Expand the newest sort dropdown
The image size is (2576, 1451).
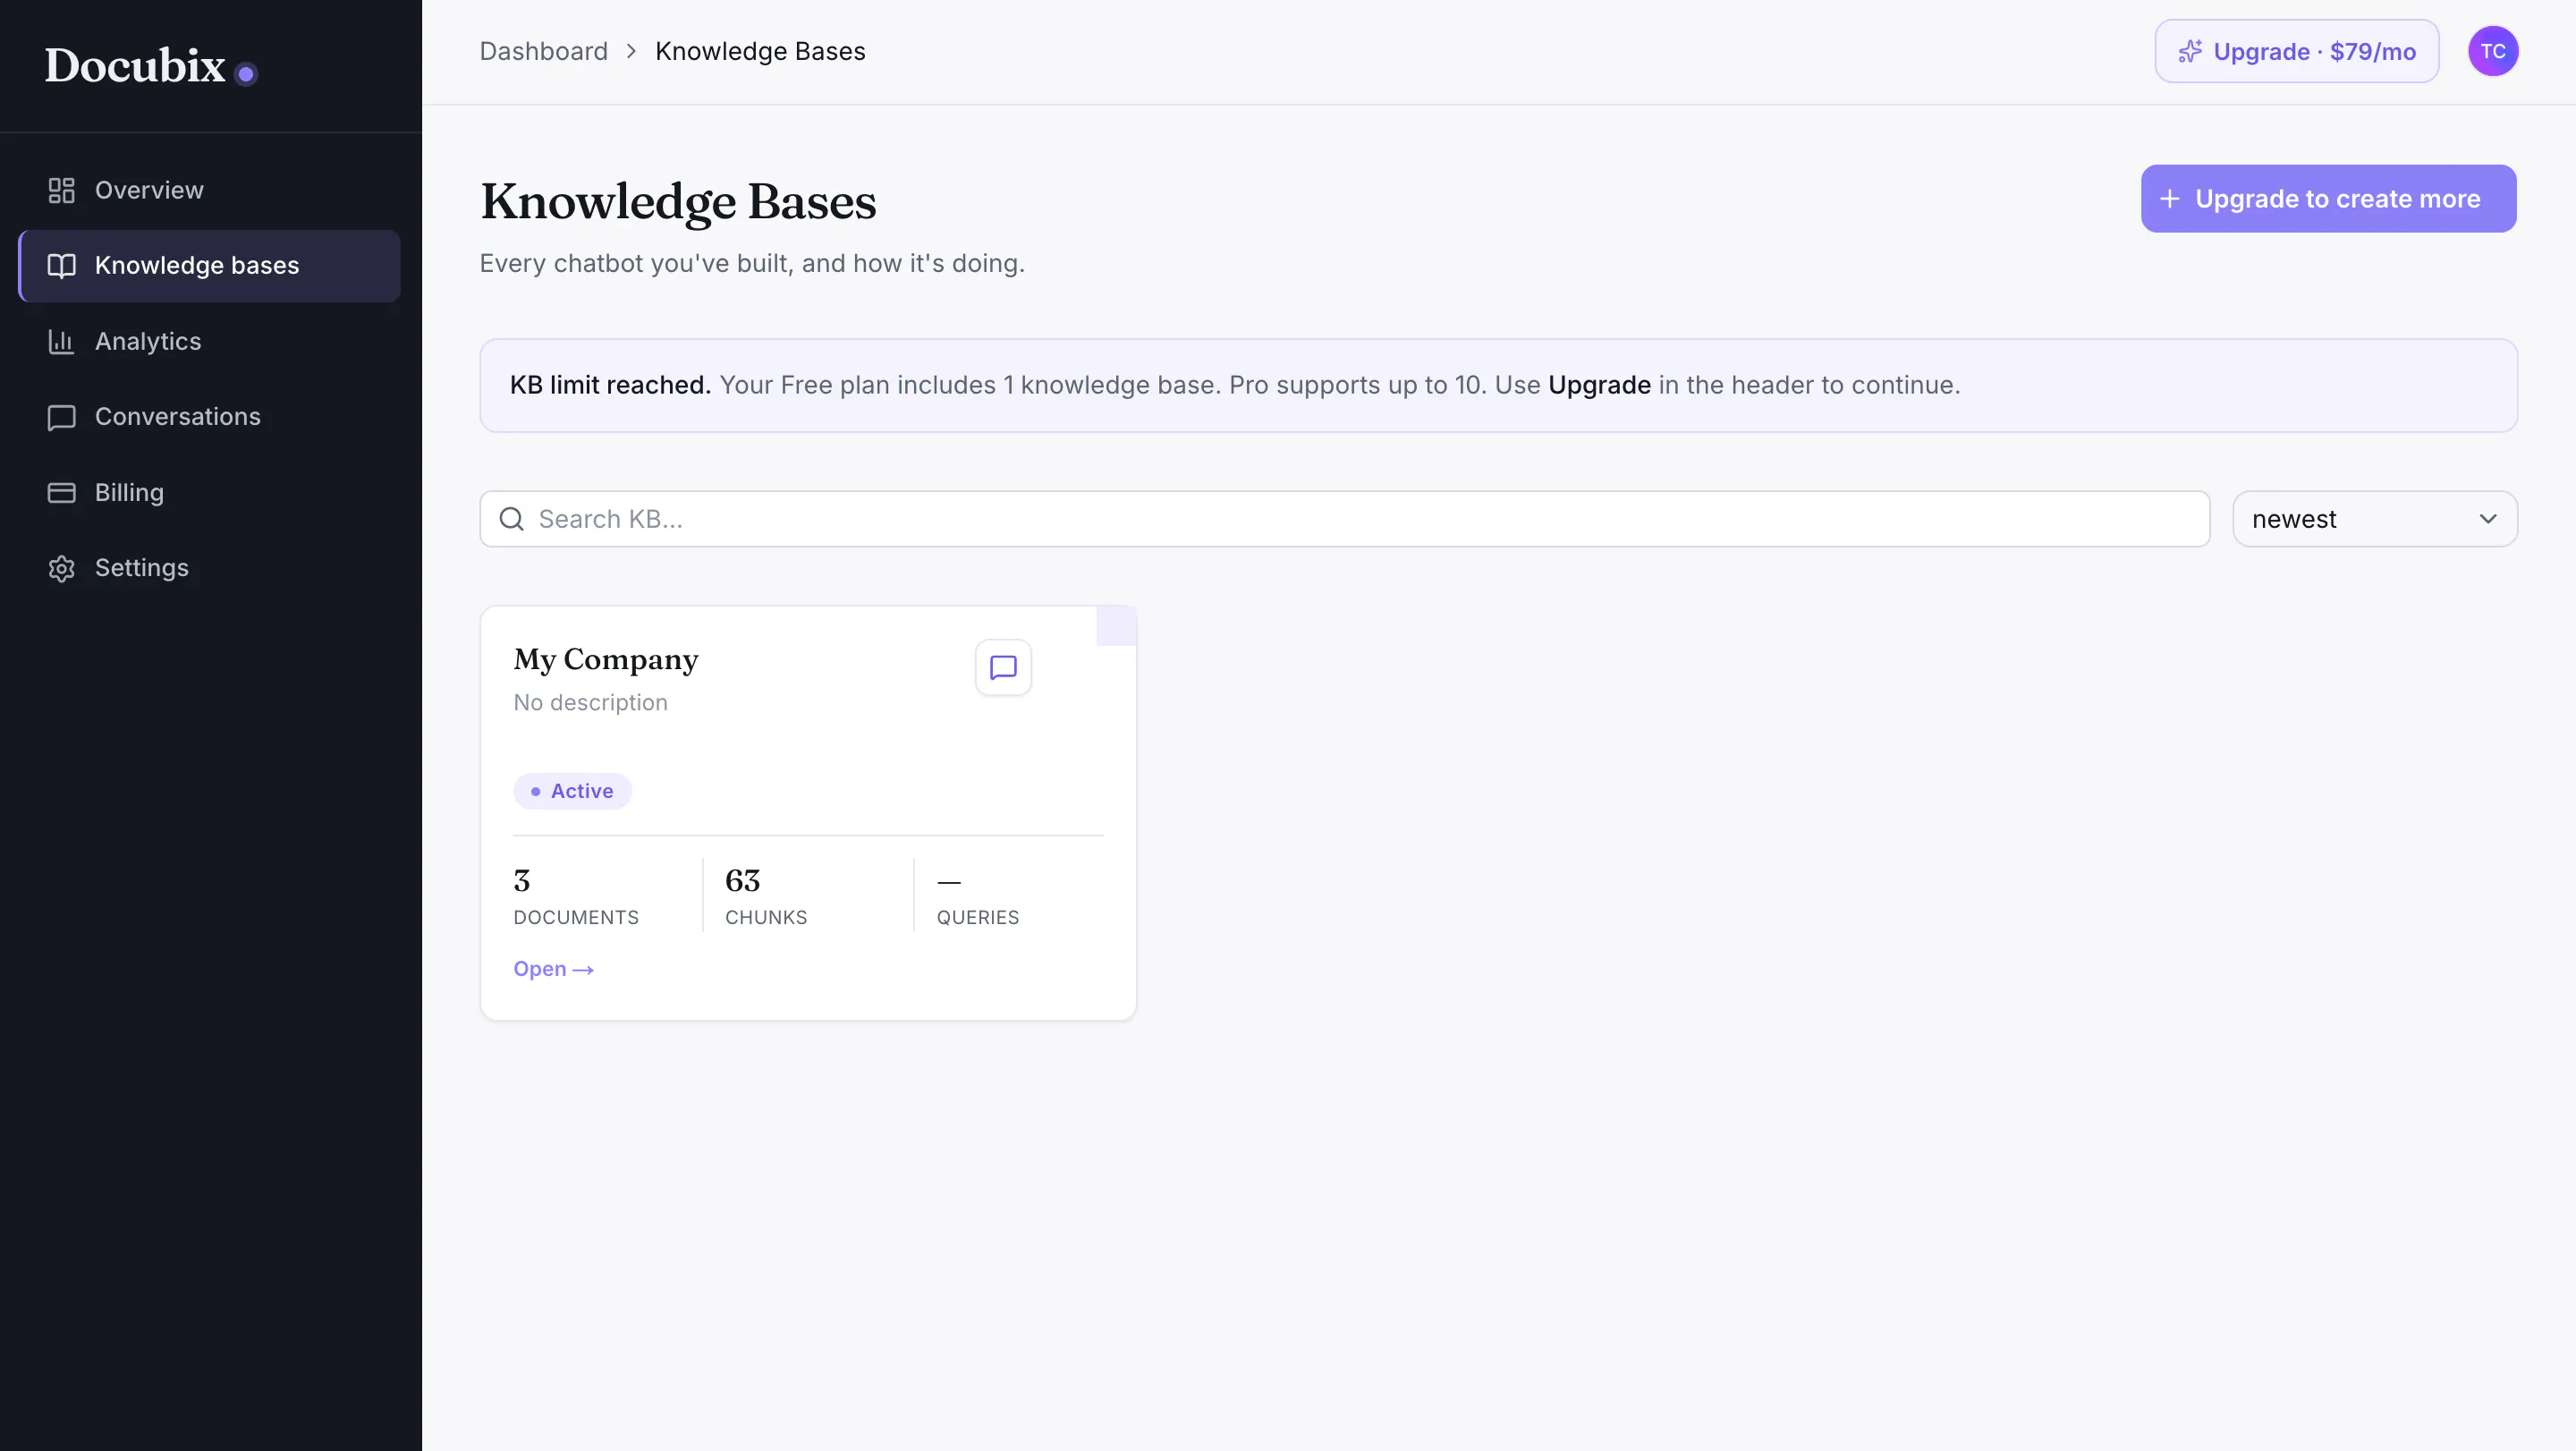[x=2375, y=519]
